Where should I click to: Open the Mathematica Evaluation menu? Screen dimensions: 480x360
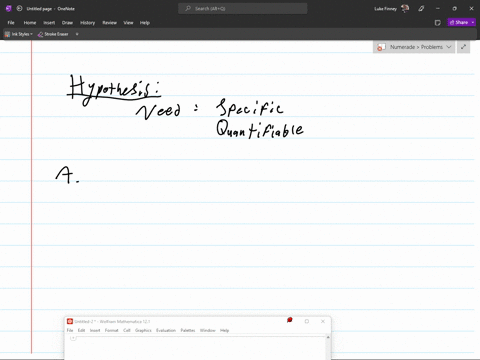coord(166,330)
